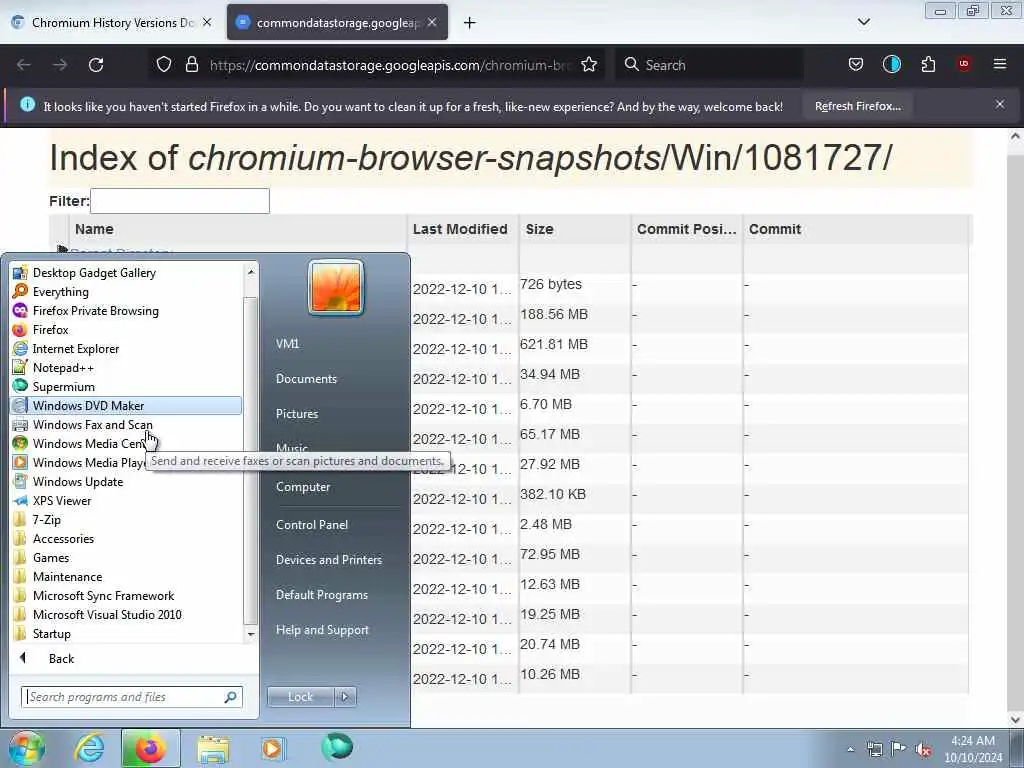This screenshot has height=768, width=1024.
Task: Click the user account flower picture
Action: (336, 287)
